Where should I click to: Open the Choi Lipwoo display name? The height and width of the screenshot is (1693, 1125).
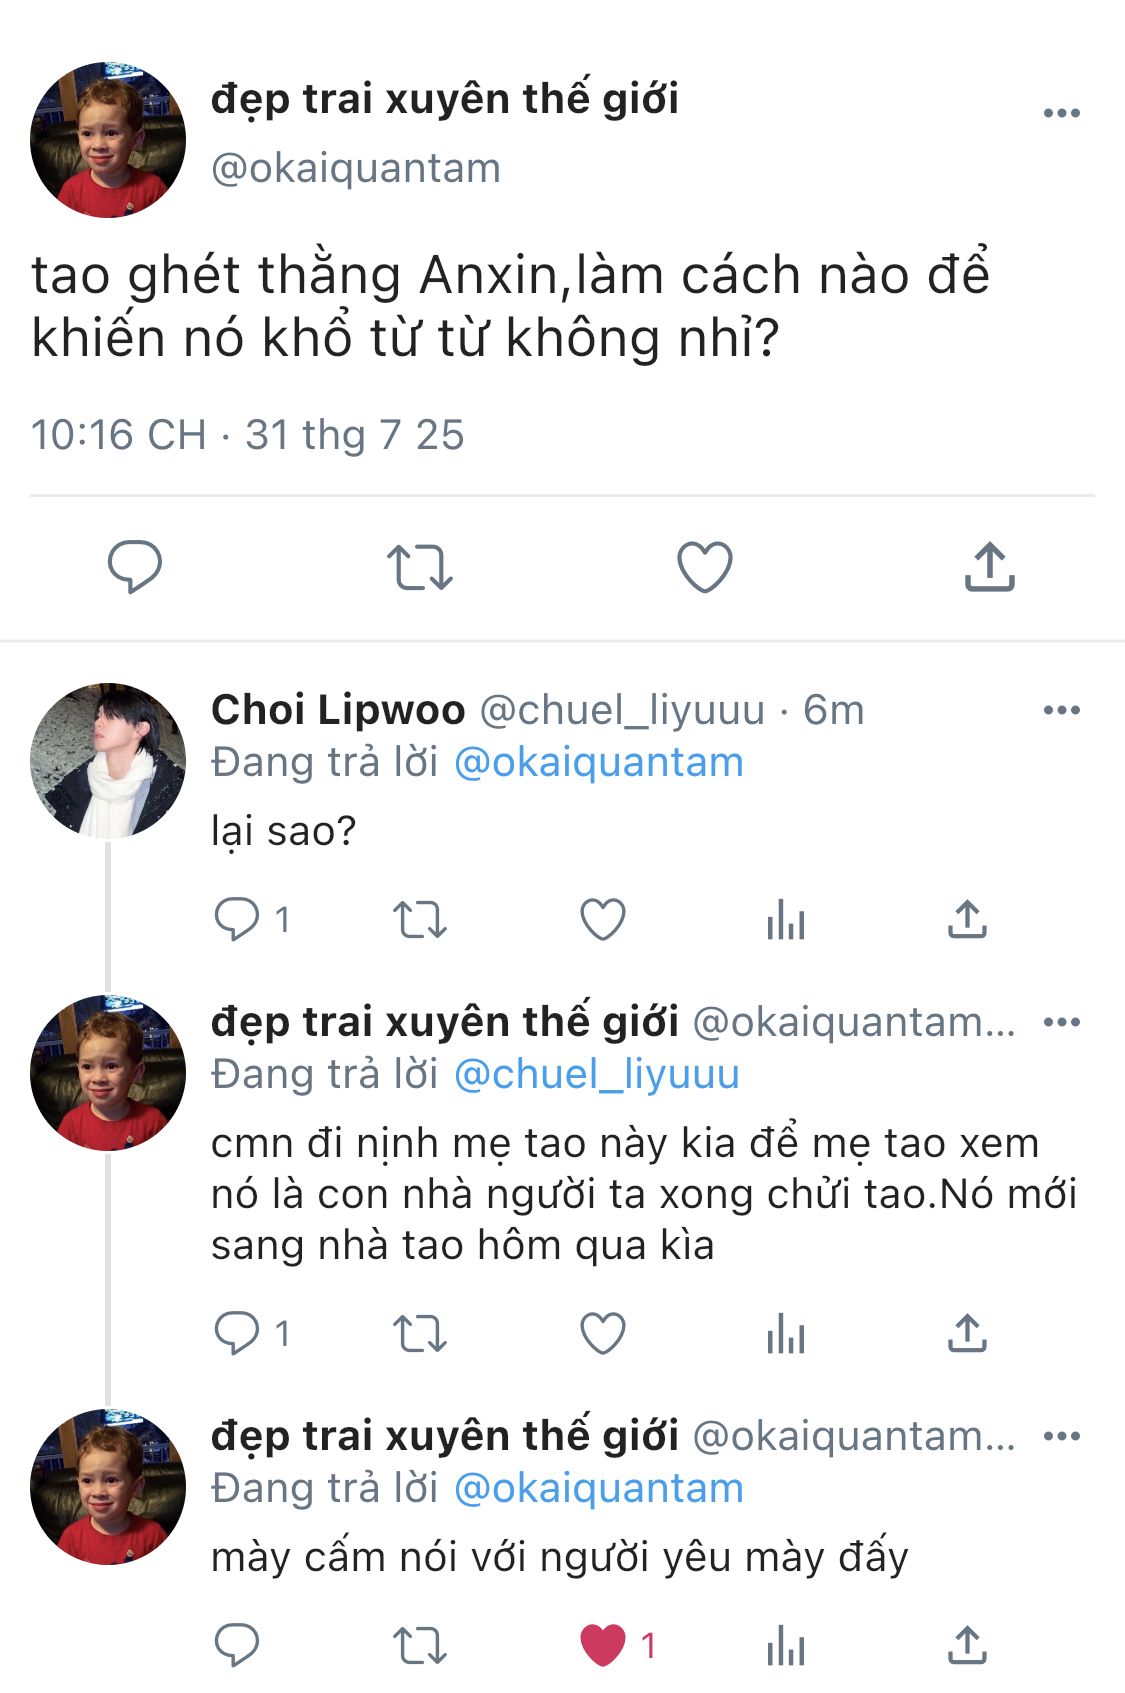click(x=338, y=710)
